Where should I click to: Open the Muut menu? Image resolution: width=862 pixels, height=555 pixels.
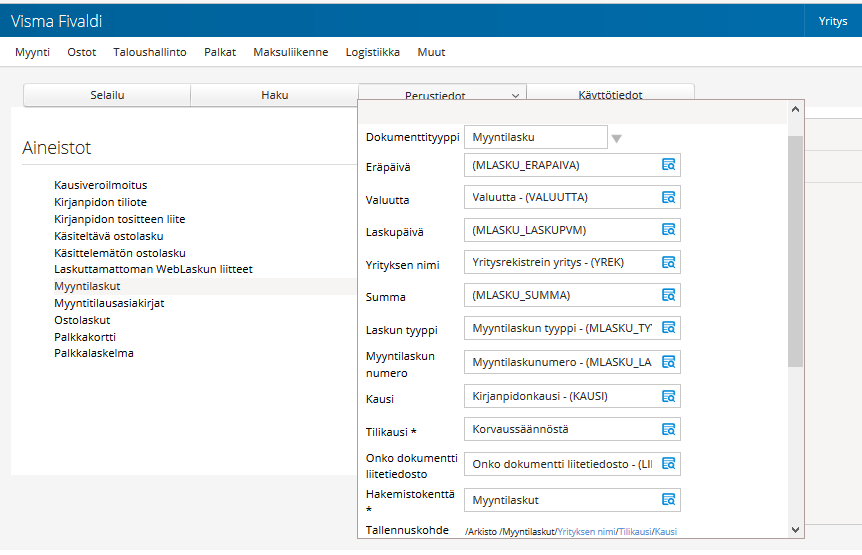[431, 52]
